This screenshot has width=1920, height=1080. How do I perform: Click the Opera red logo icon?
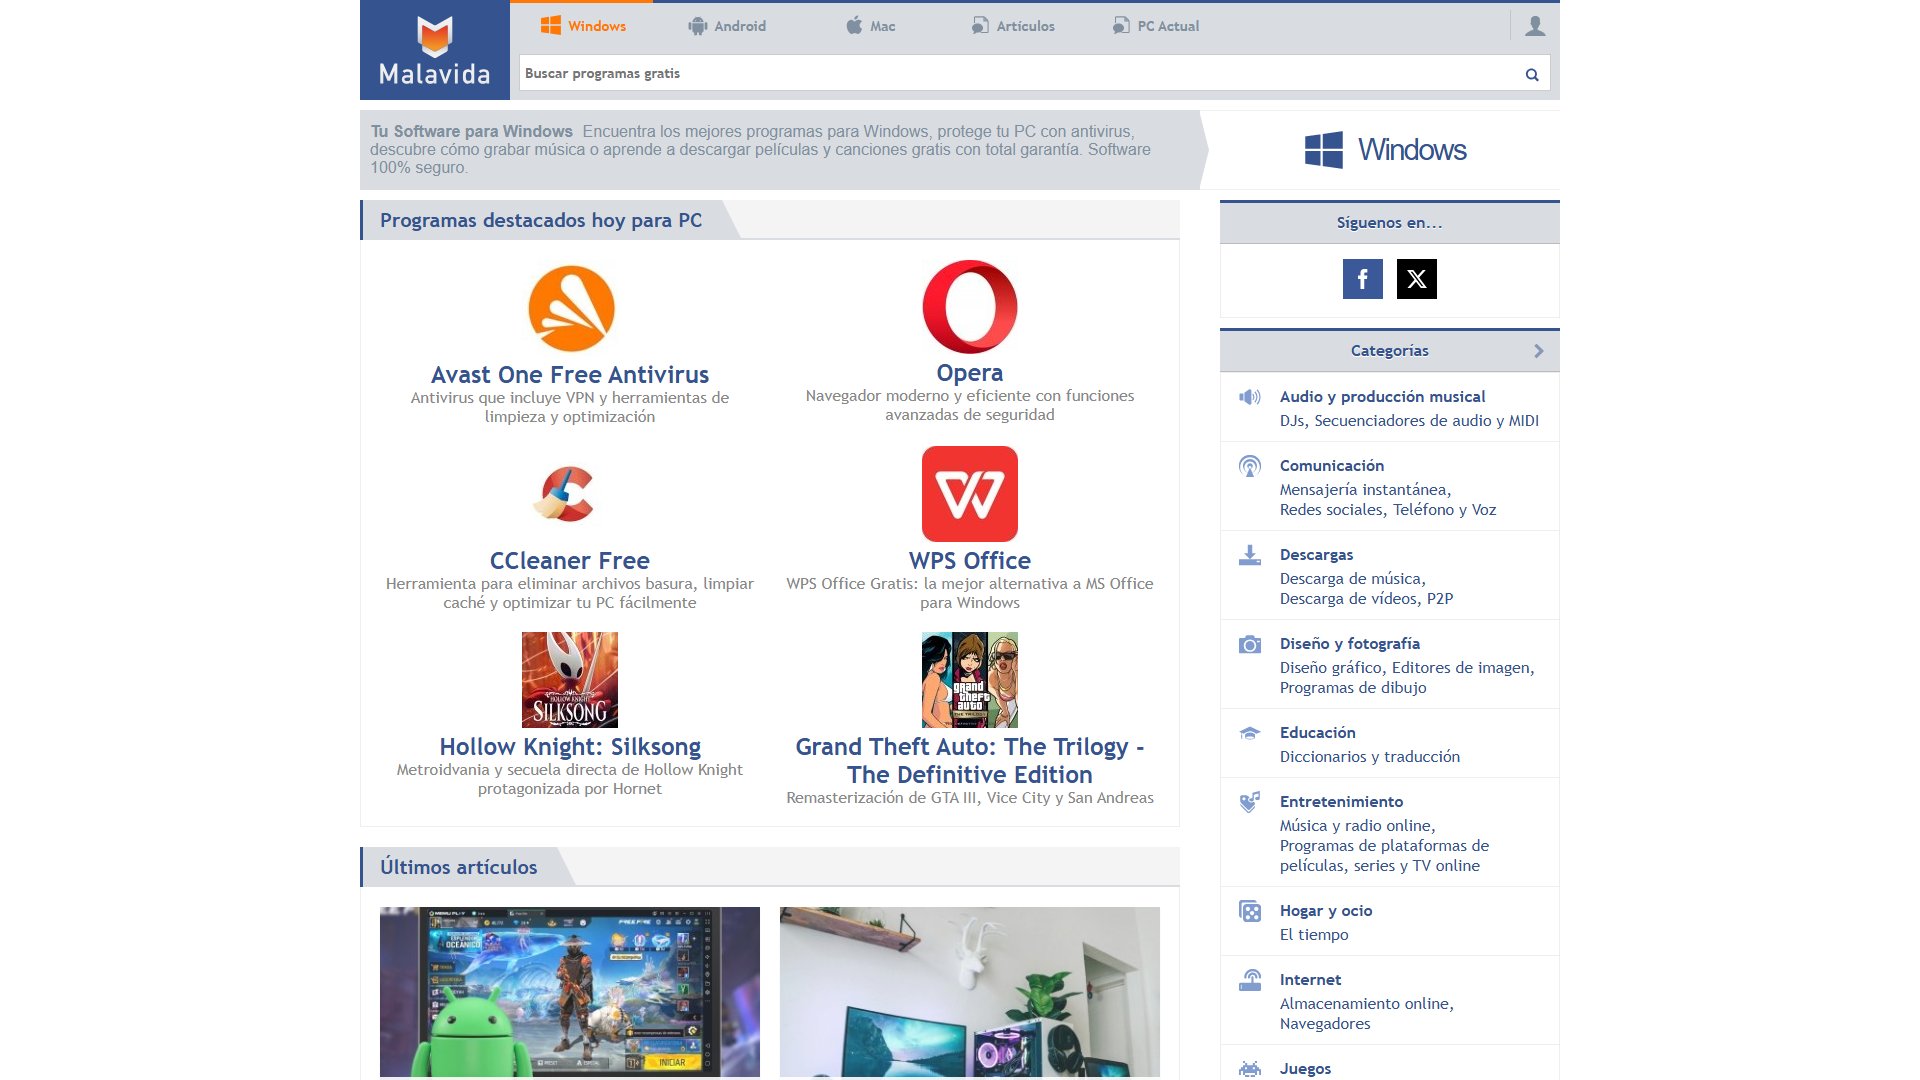970,307
